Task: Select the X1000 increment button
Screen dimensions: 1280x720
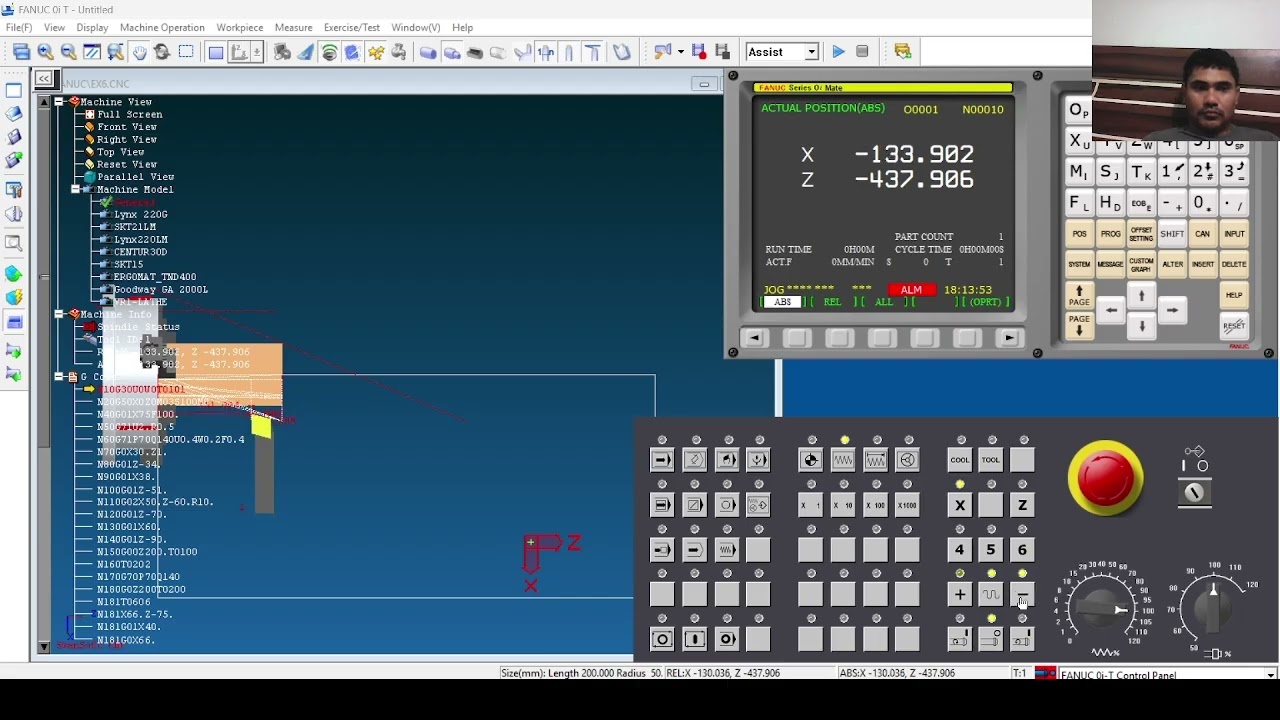Action: (x=907, y=505)
